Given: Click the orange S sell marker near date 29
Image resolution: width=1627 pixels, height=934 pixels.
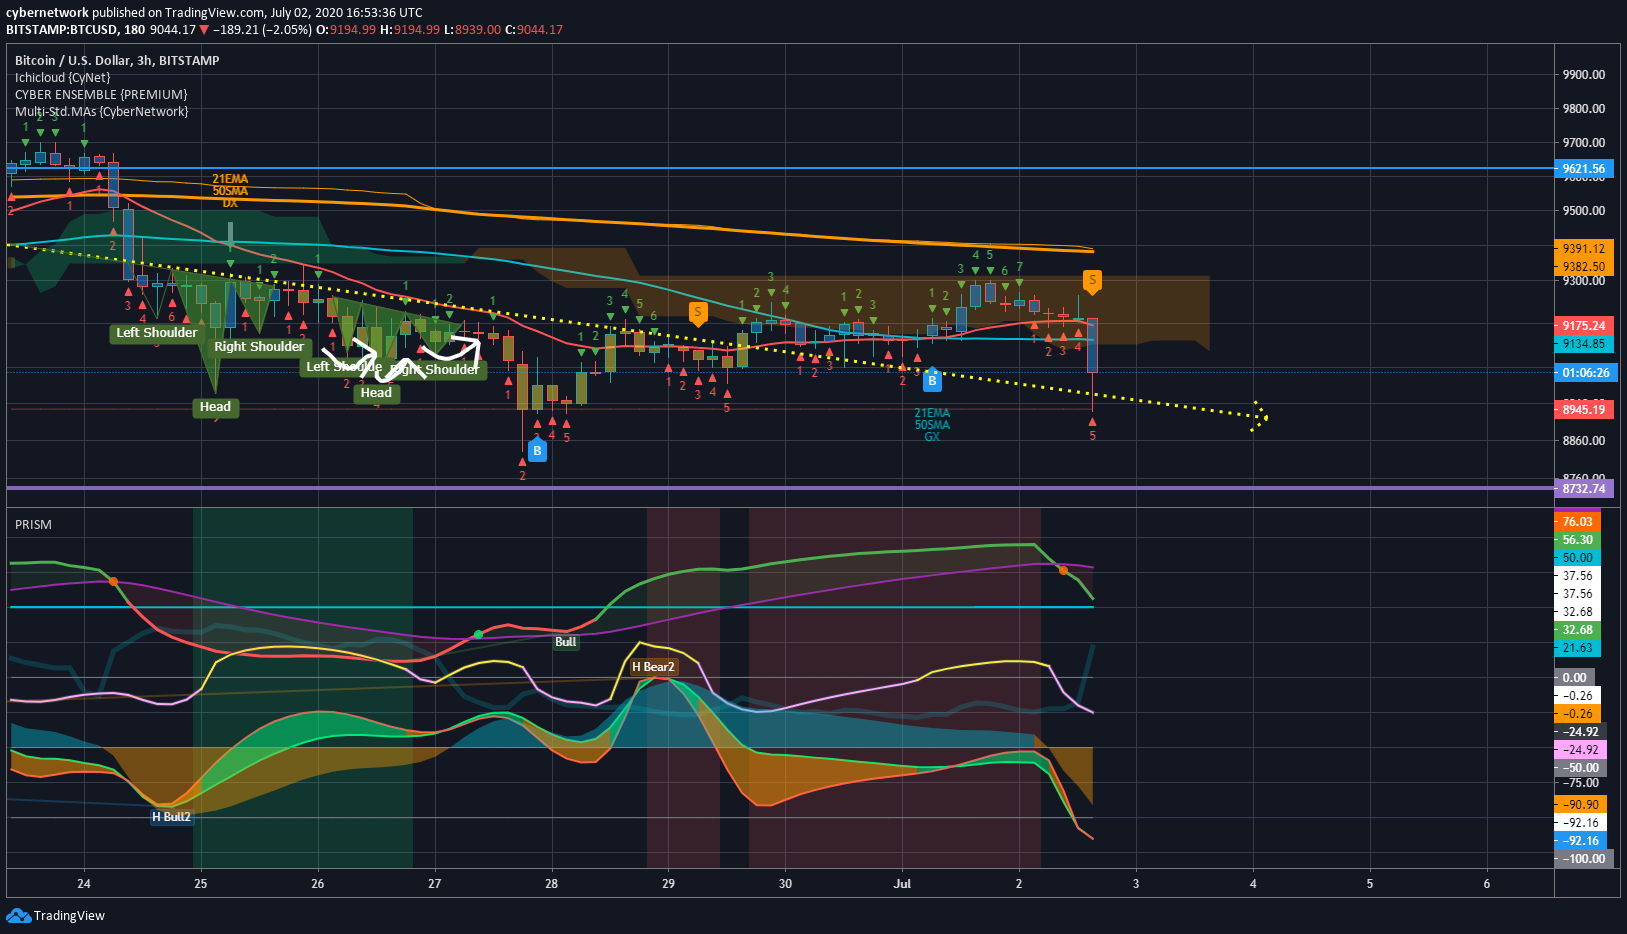Looking at the screenshot, I should pos(698,314).
